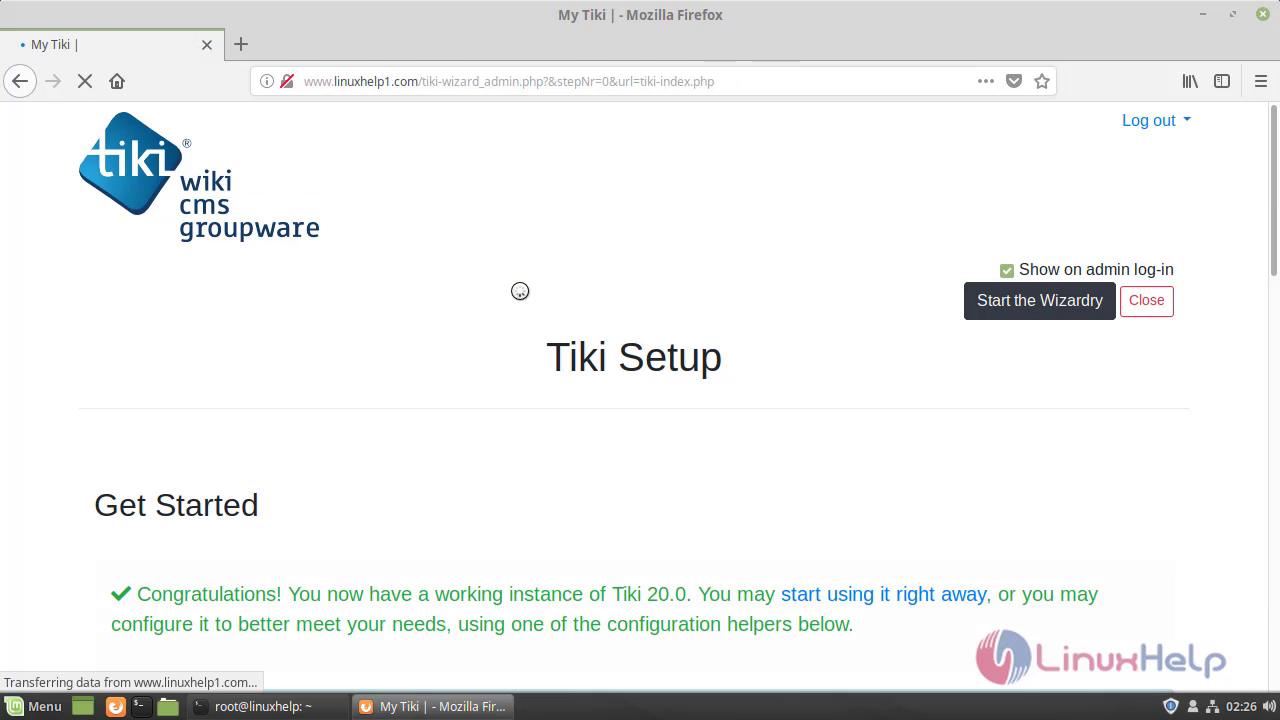
Task: Select the My Tiki browser tab
Action: click(110, 45)
